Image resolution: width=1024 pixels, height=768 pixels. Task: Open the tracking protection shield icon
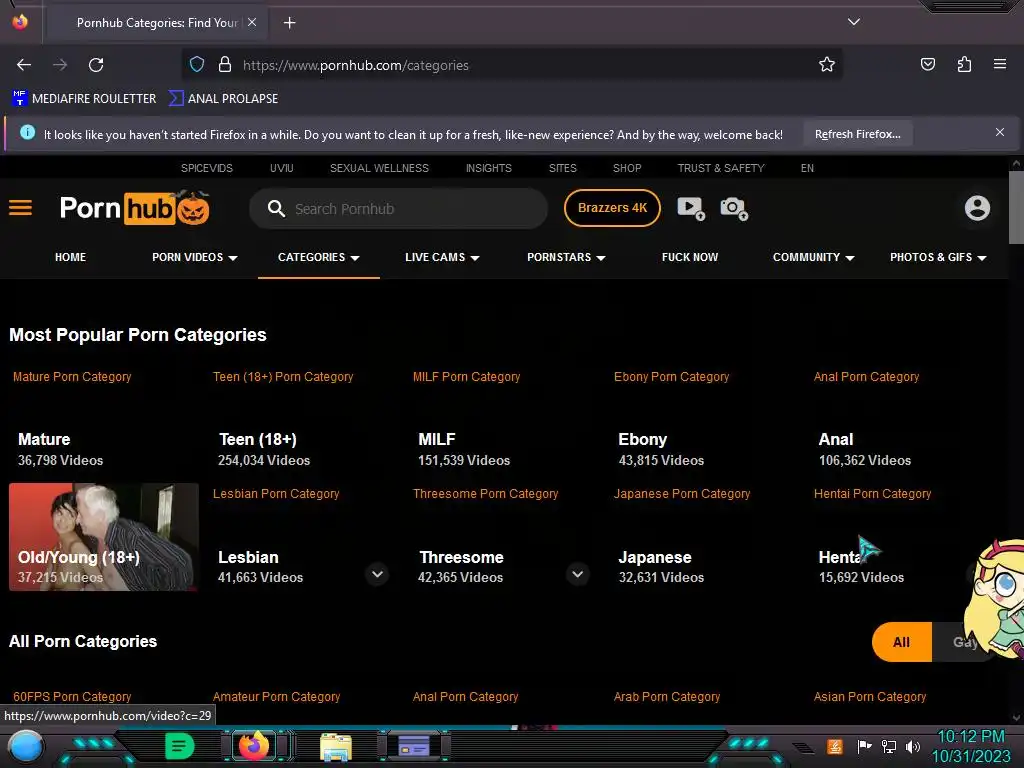[x=197, y=65]
